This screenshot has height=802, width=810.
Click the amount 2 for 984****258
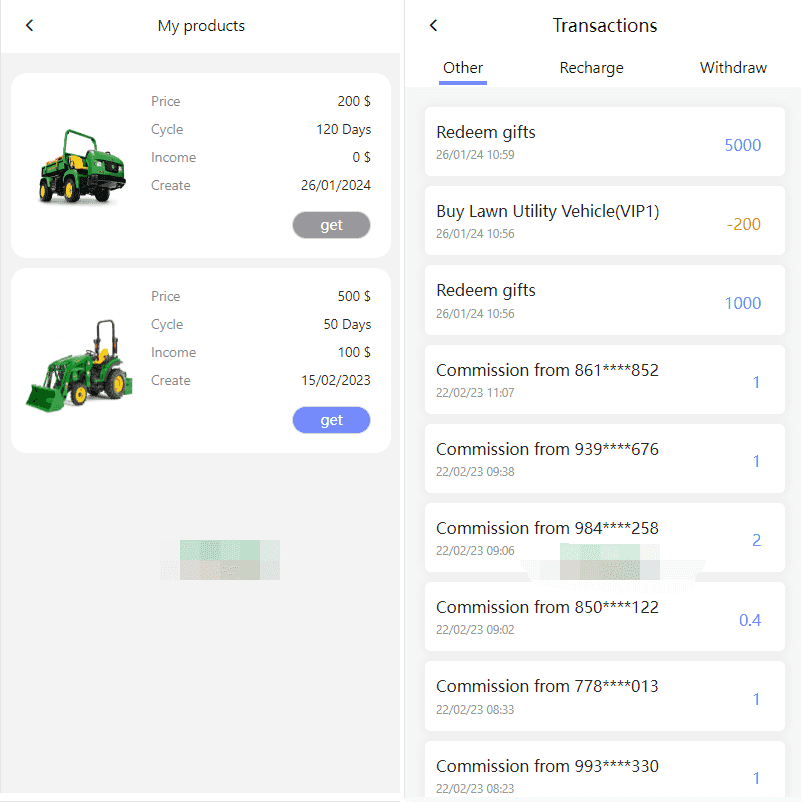(756, 540)
